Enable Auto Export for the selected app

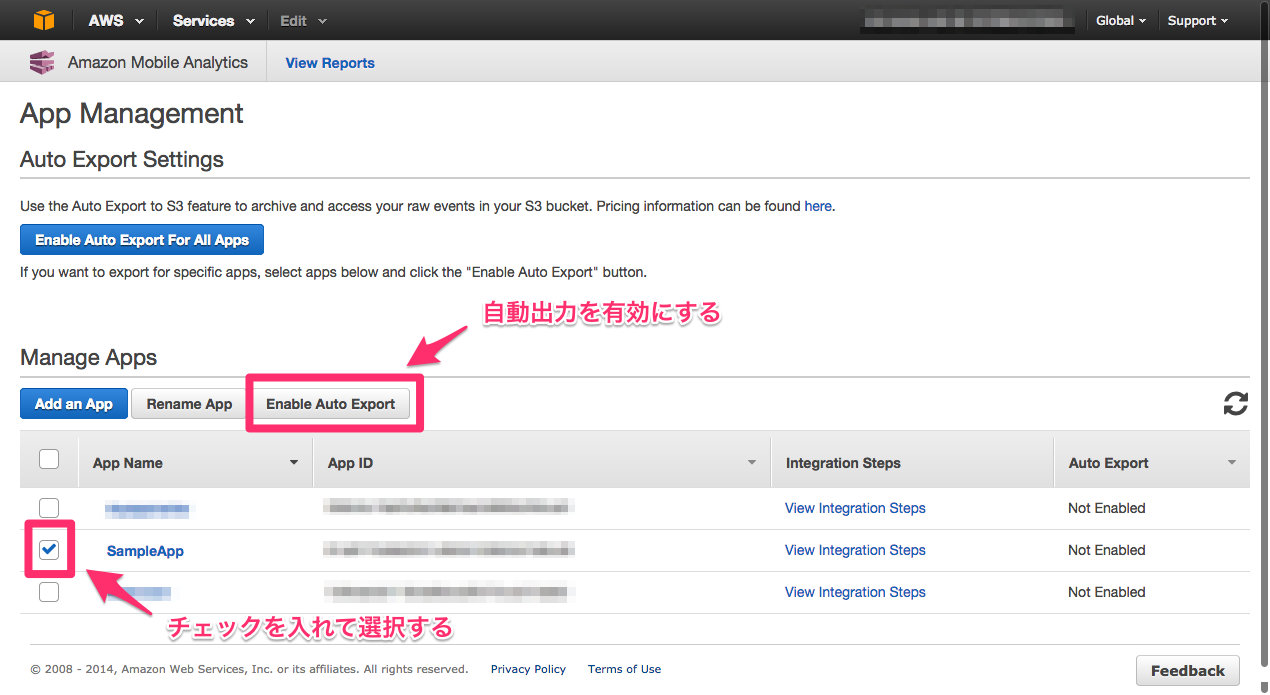pos(332,403)
